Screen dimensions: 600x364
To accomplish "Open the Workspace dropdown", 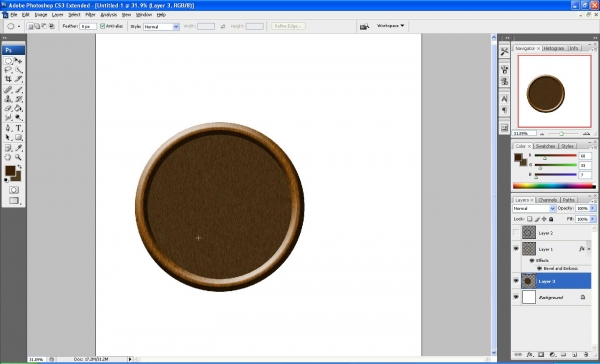I will tap(390, 26).
